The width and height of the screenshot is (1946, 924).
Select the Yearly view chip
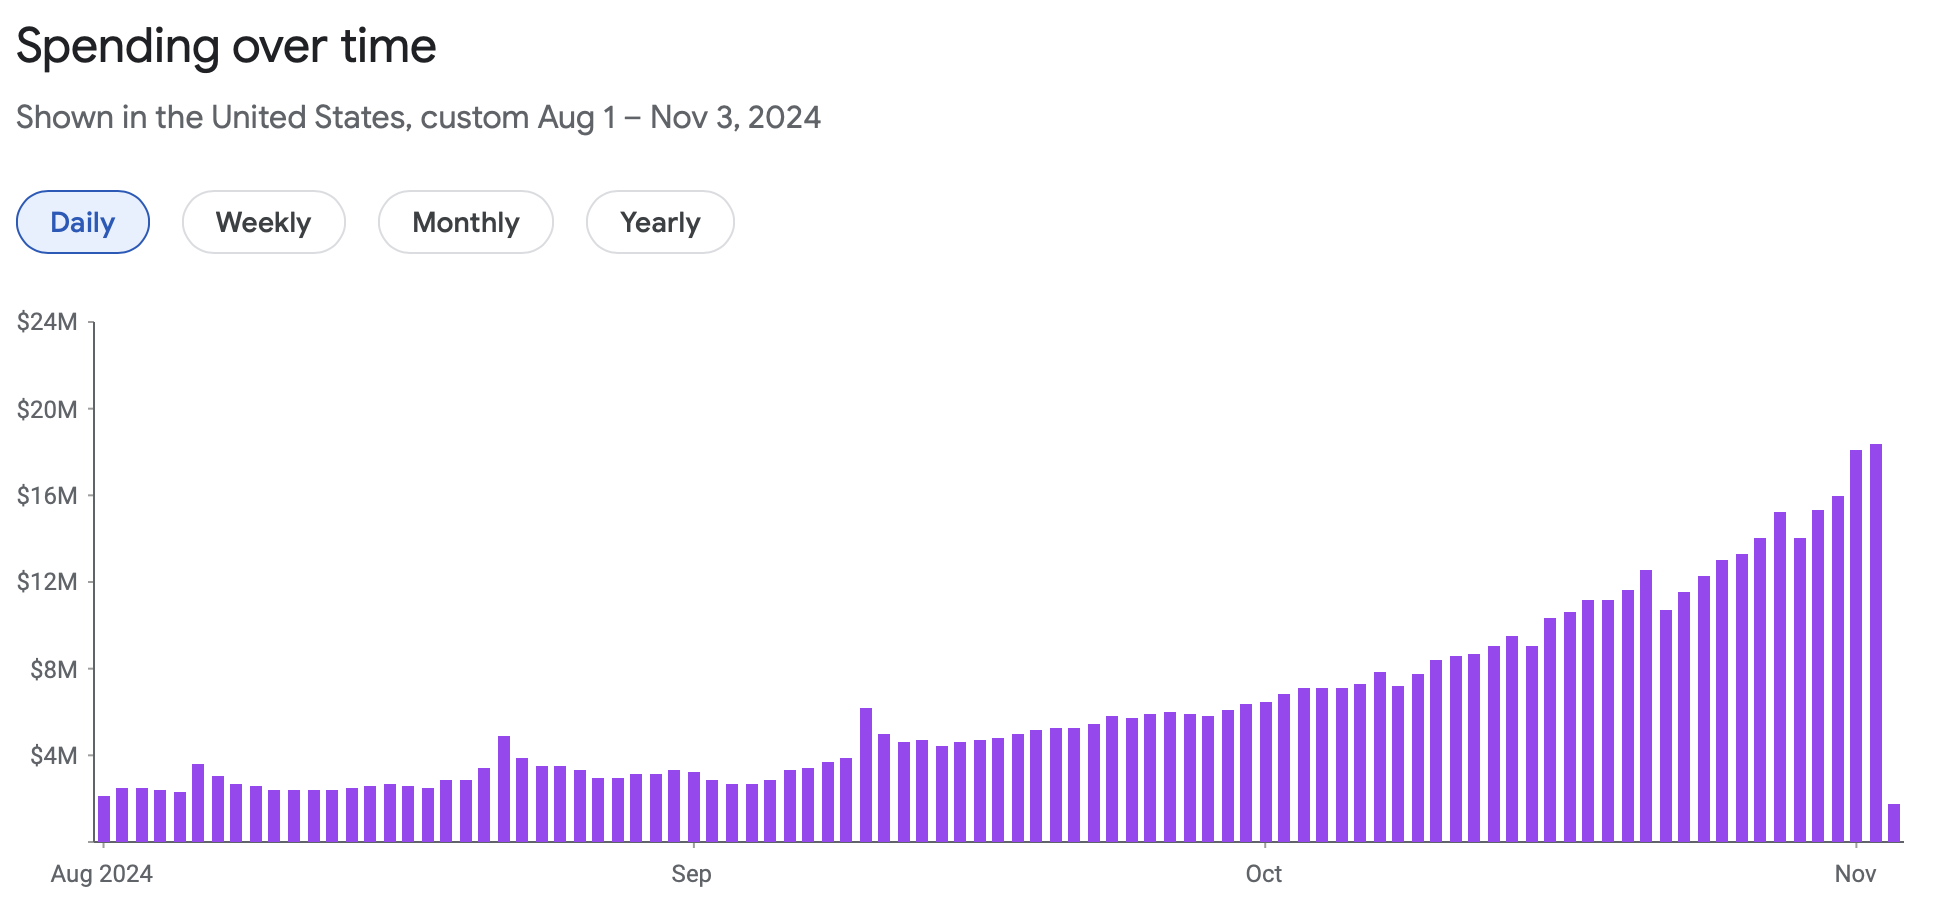point(660,222)
